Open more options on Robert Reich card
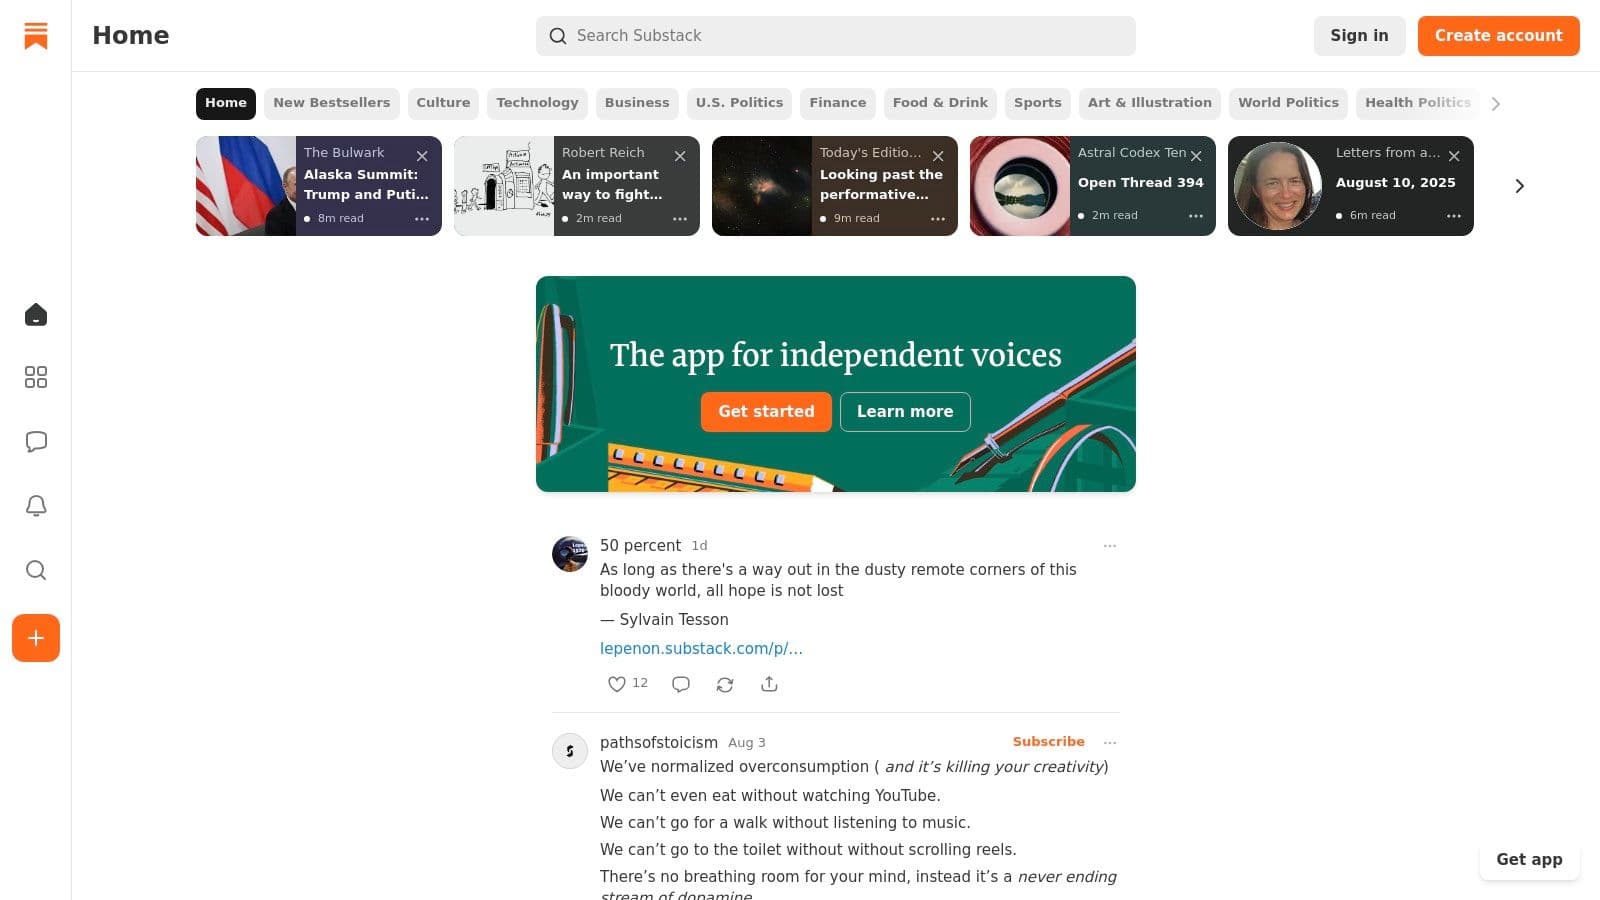This screenshot has height=900, width=1600. 680,218
